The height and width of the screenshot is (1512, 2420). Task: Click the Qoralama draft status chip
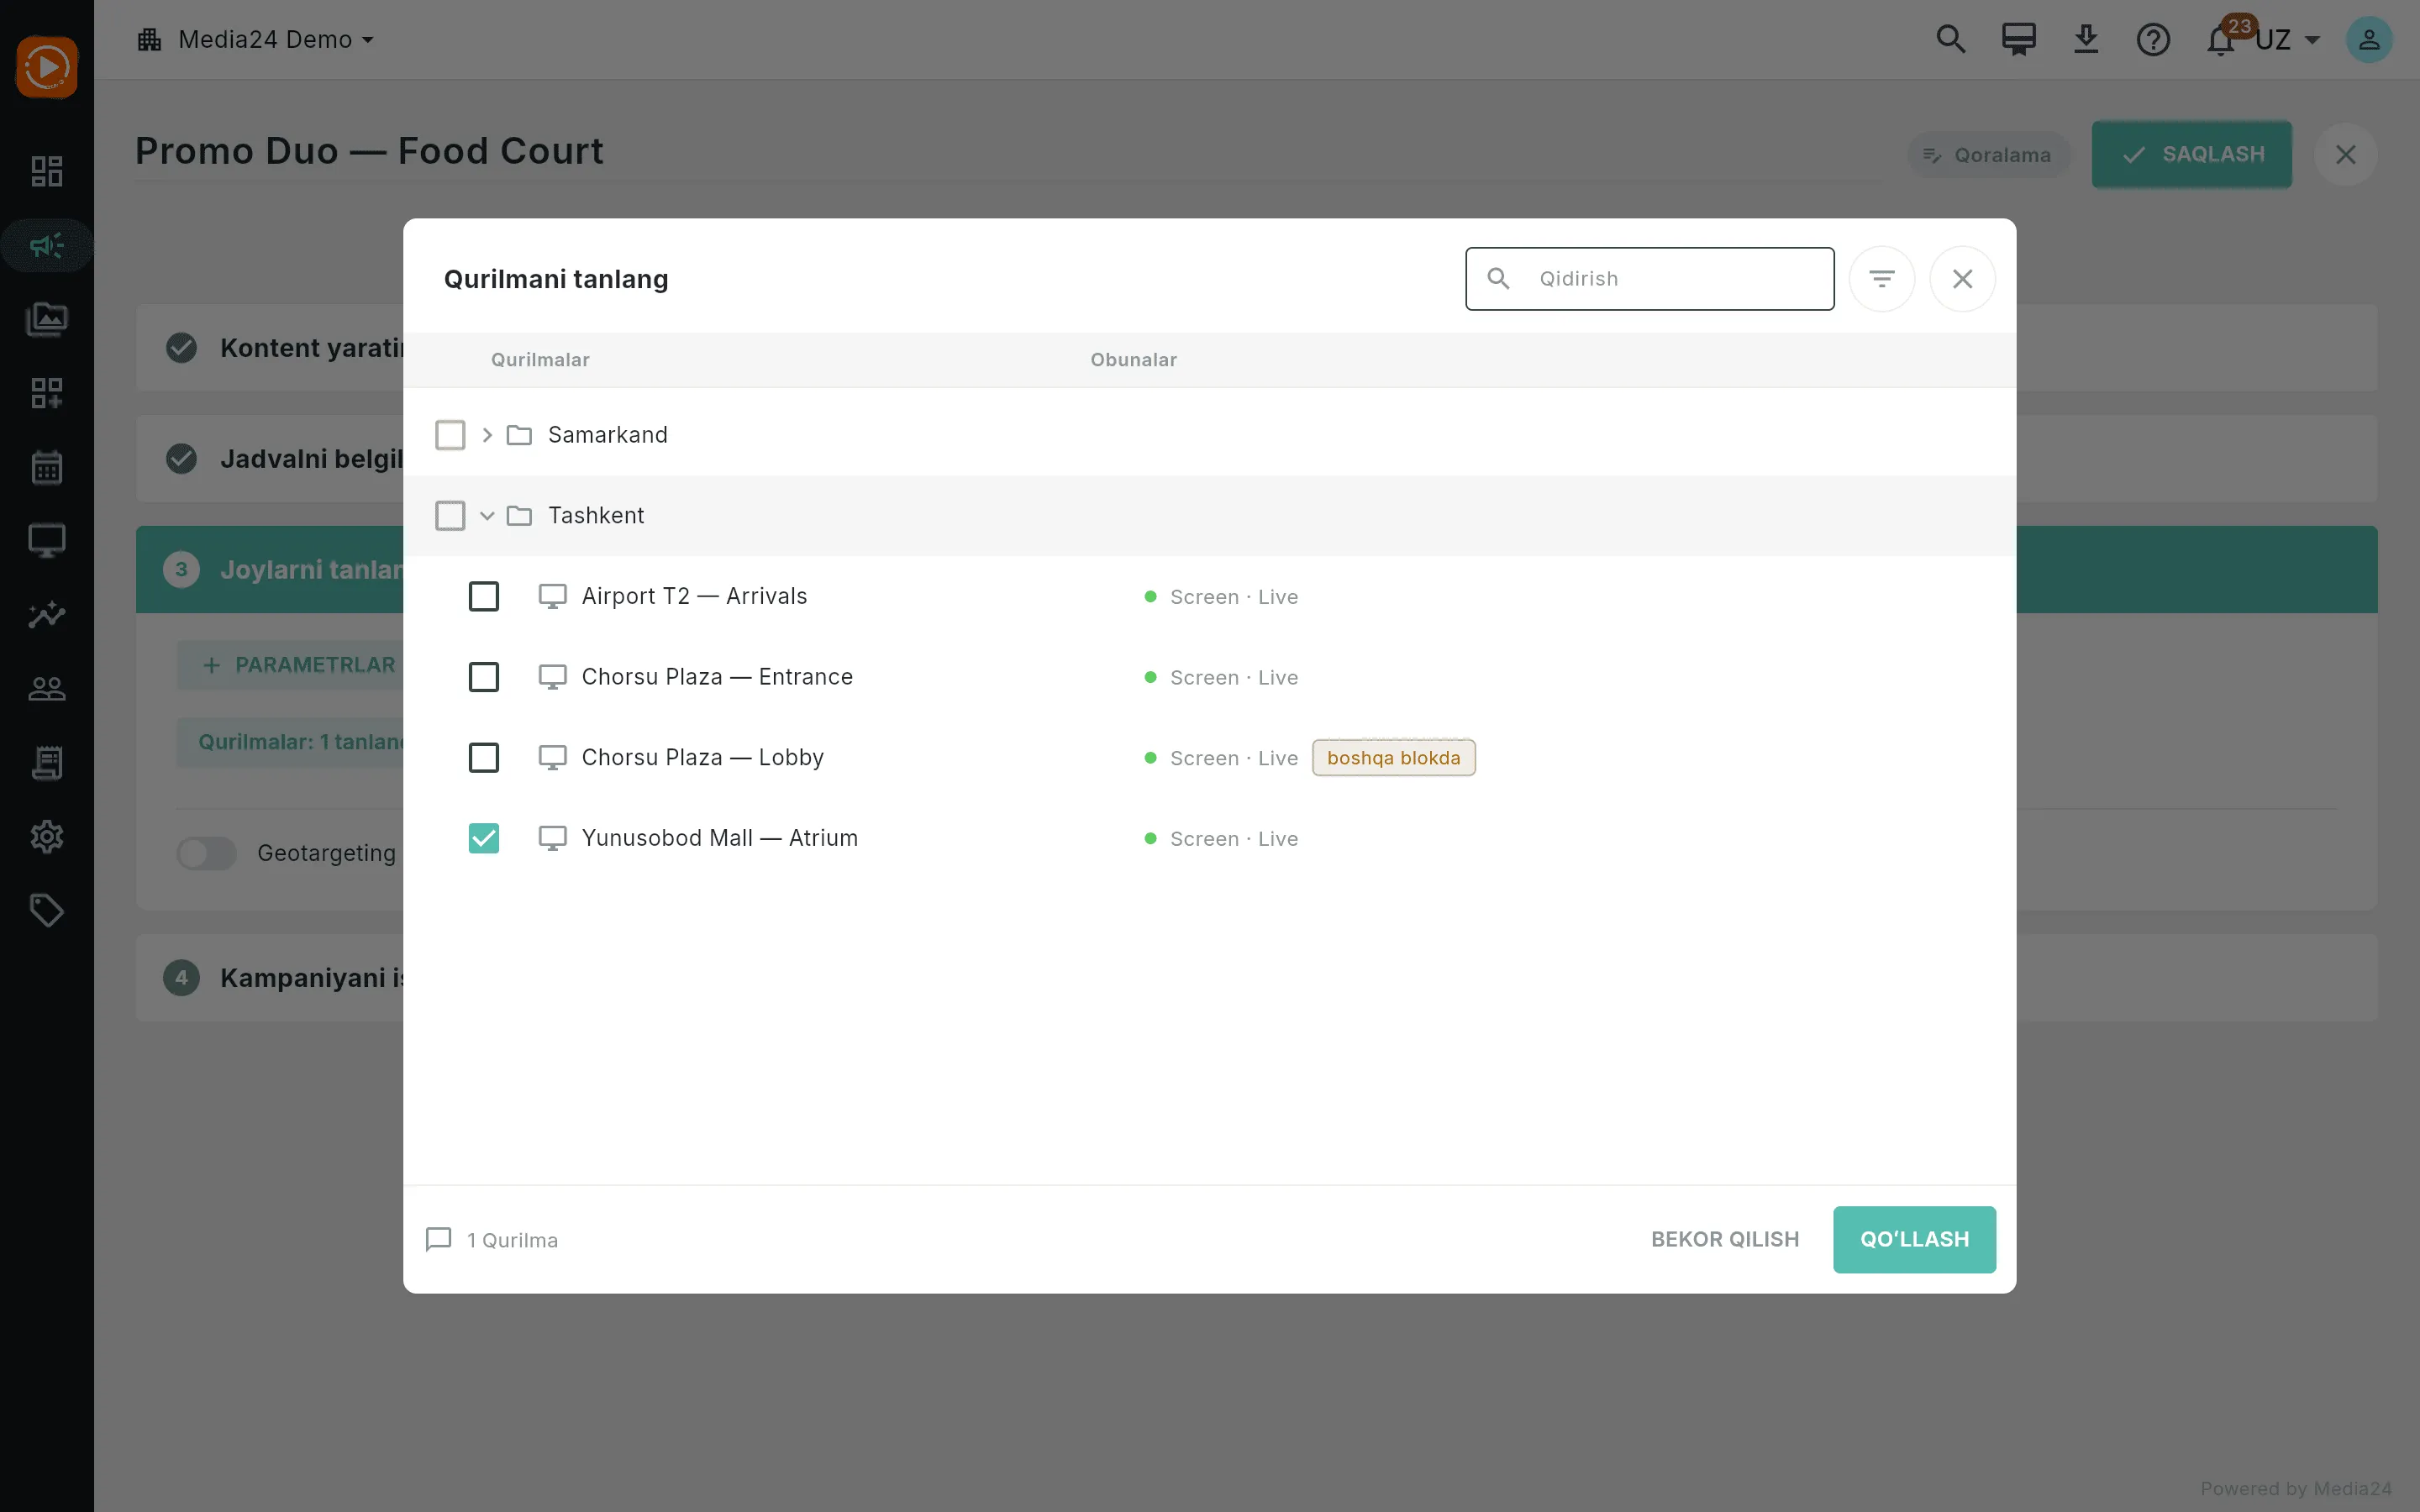(1989, 155)
